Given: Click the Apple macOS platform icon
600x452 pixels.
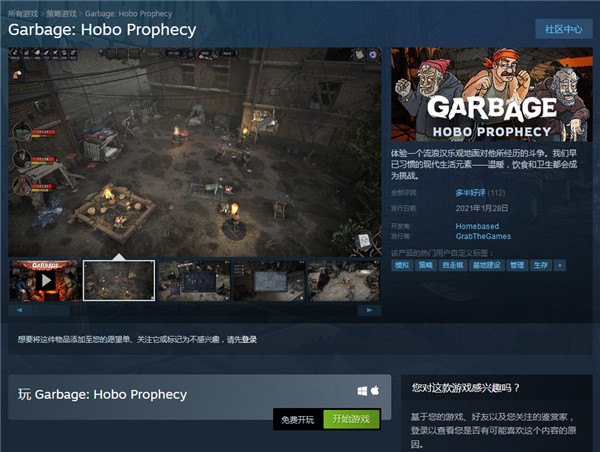Looking at the screenshot, I should 375,390.
